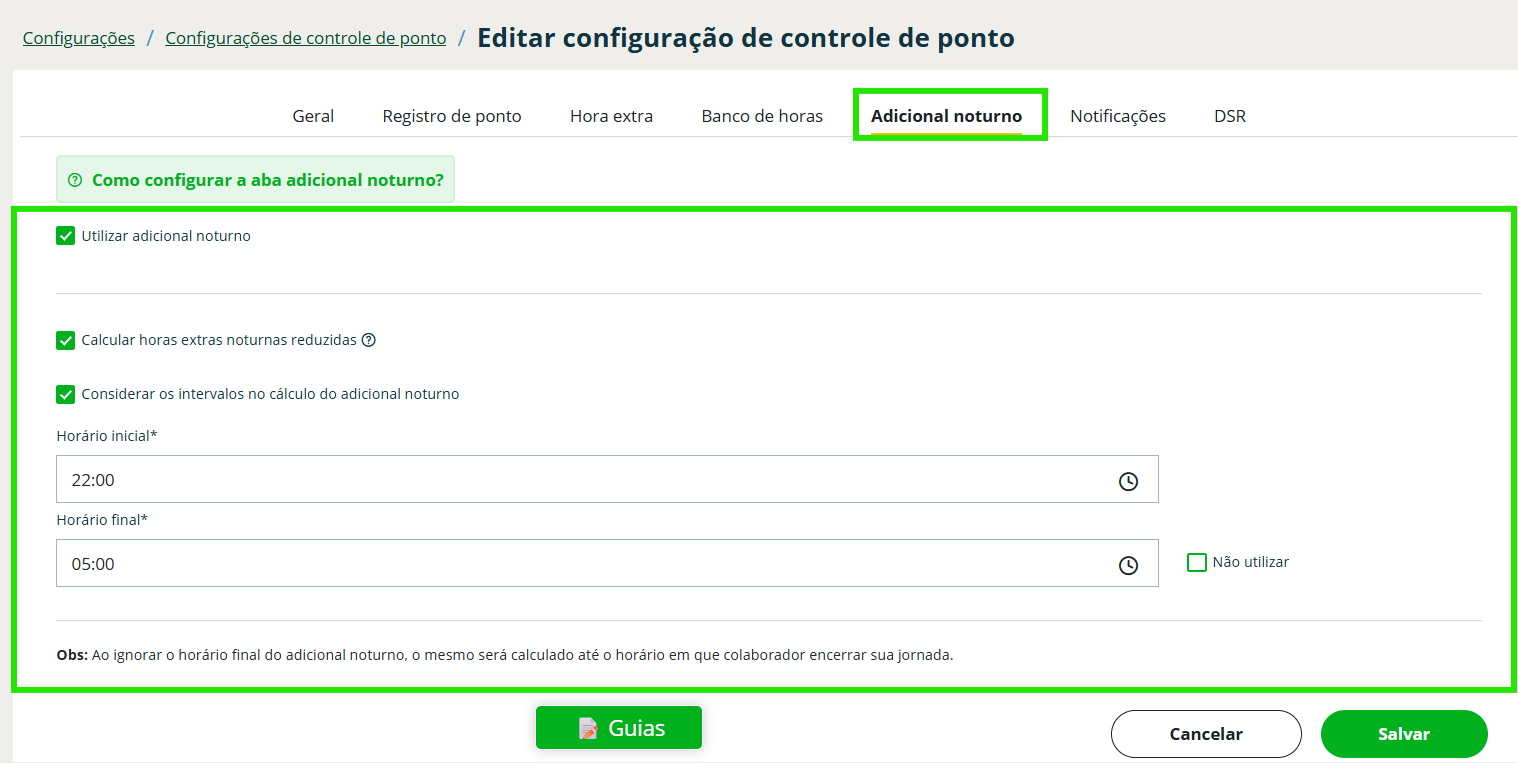Click the question mark icon in the green help banner

coord(75,180)
